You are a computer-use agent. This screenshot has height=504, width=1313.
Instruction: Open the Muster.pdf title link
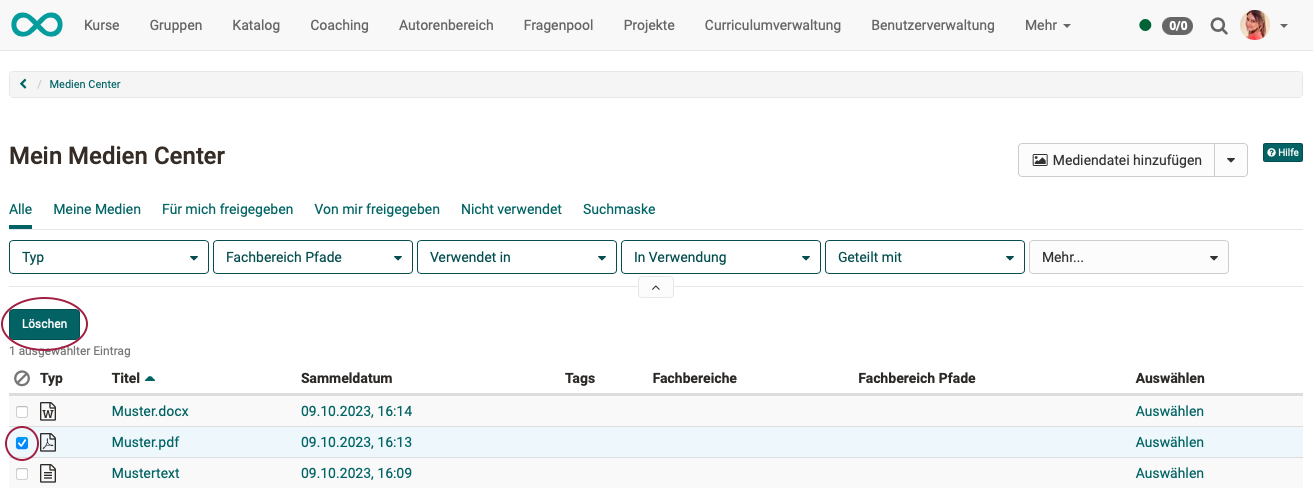coord(146,442)
